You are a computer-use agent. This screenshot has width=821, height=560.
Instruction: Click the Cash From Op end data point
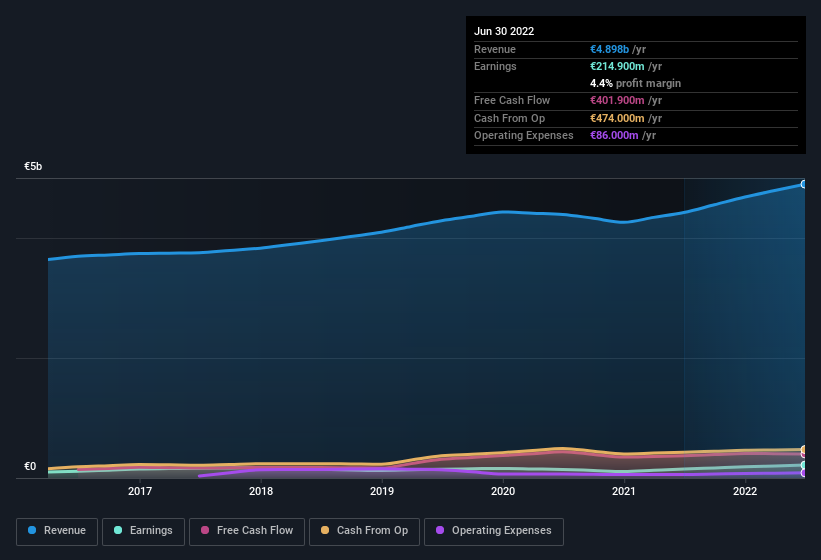pos(804,450)
